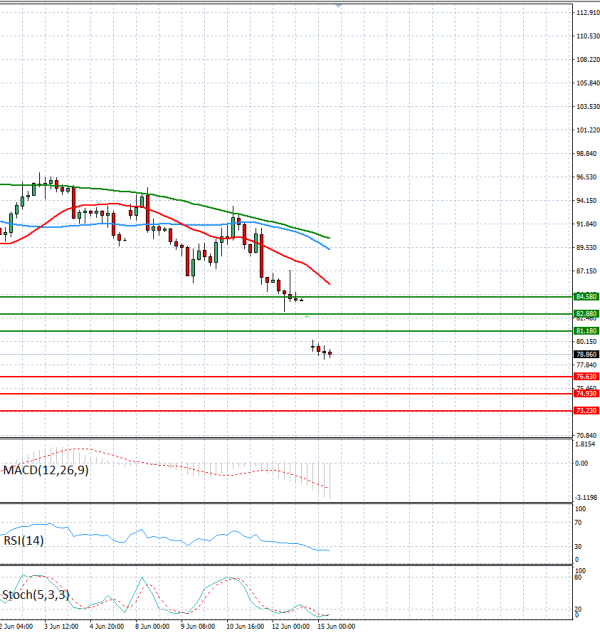Click the 110.530 price axis value
The image size is (600, 633).
pos(588,36)
